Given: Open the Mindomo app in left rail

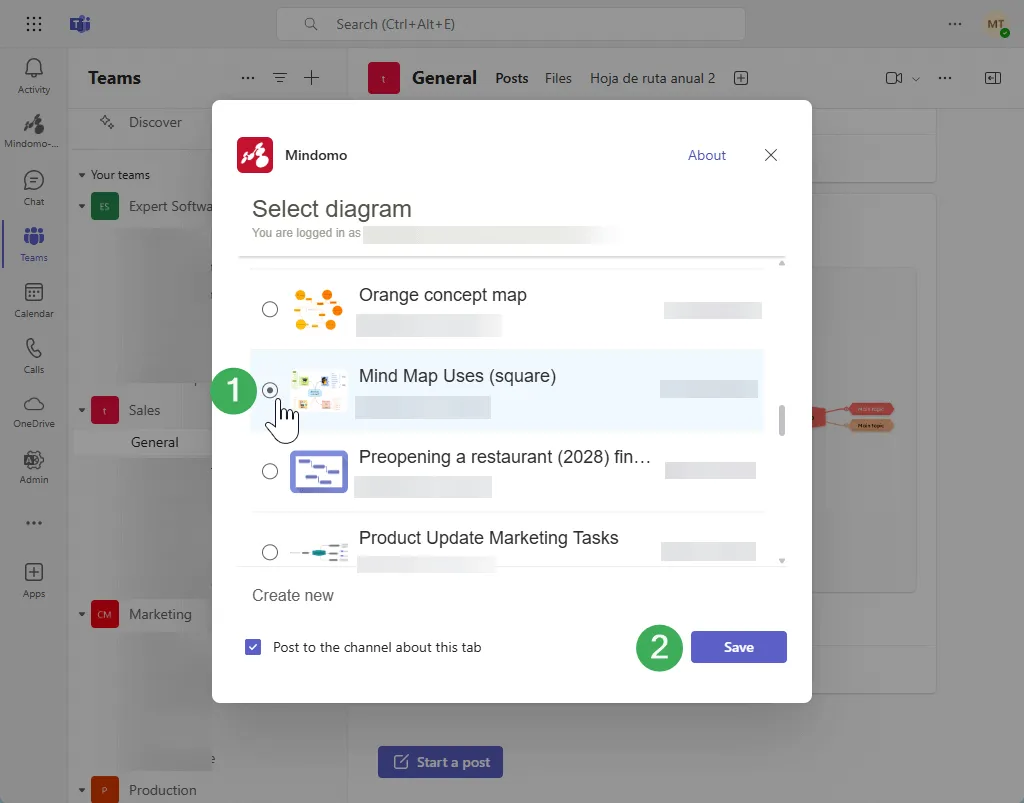Looking at the screenshot, I should click(34, 131).
